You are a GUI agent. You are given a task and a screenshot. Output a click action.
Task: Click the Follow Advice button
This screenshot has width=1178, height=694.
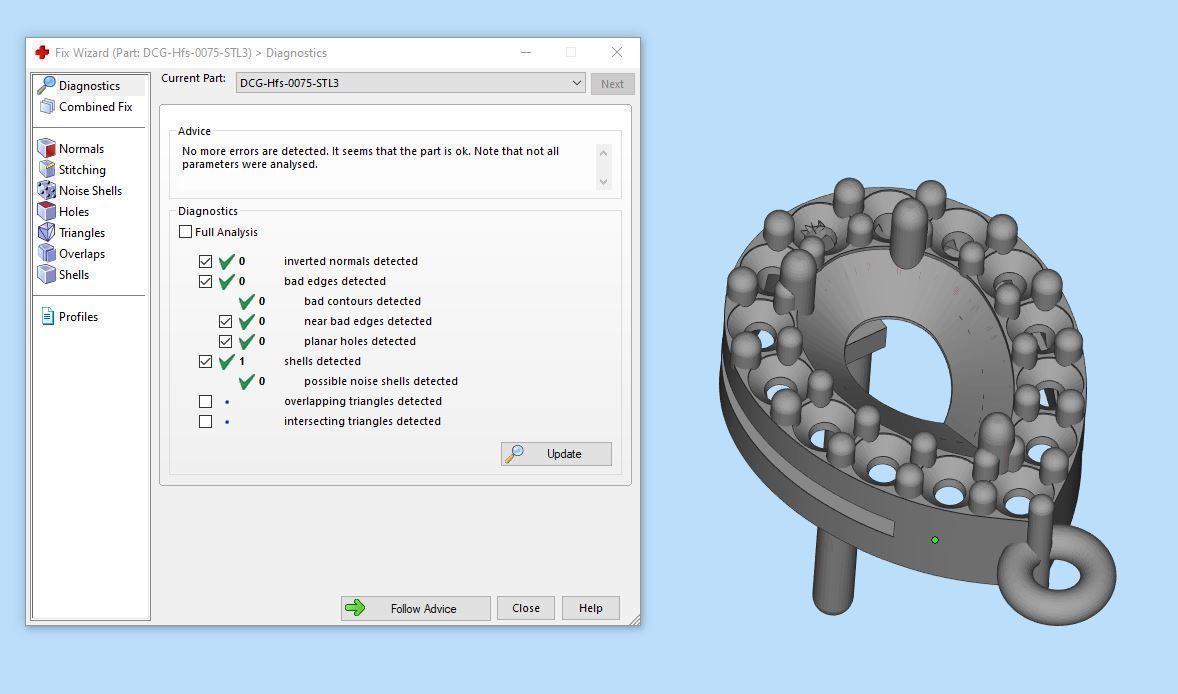pyautogui.click(x=415, y=608)
